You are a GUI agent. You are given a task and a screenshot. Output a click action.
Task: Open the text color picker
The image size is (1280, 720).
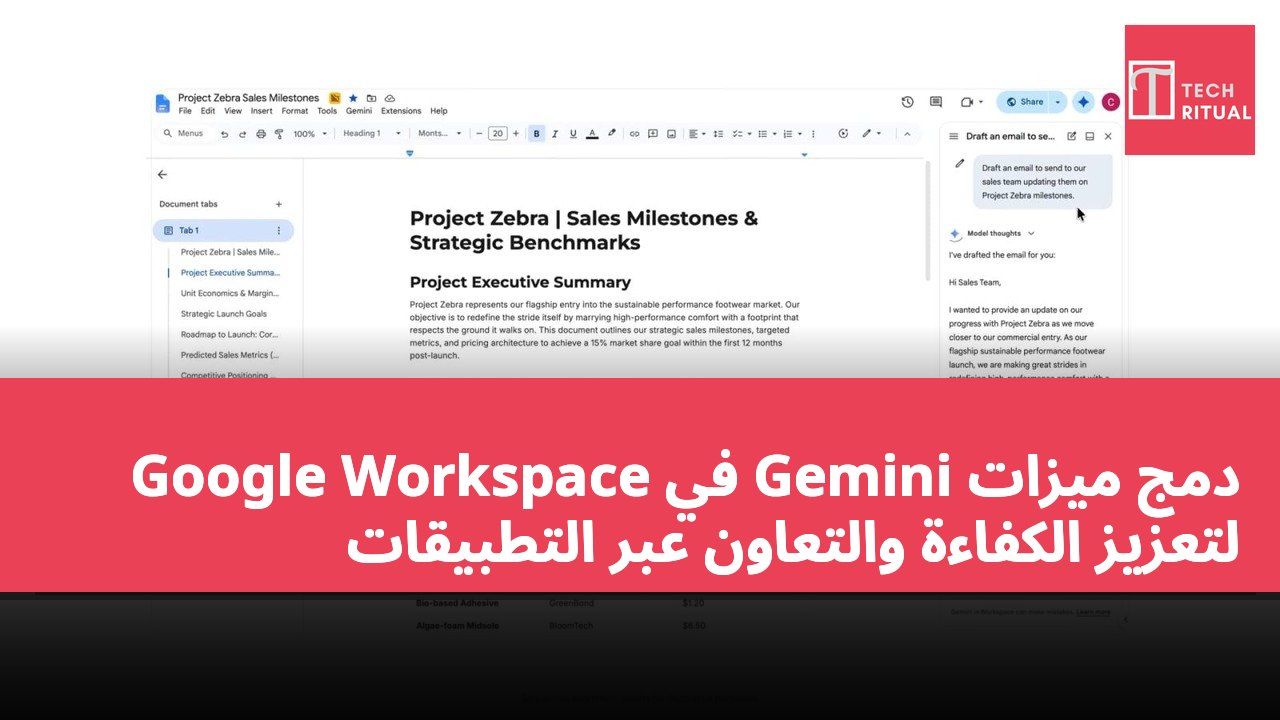(x=592, y=134)
